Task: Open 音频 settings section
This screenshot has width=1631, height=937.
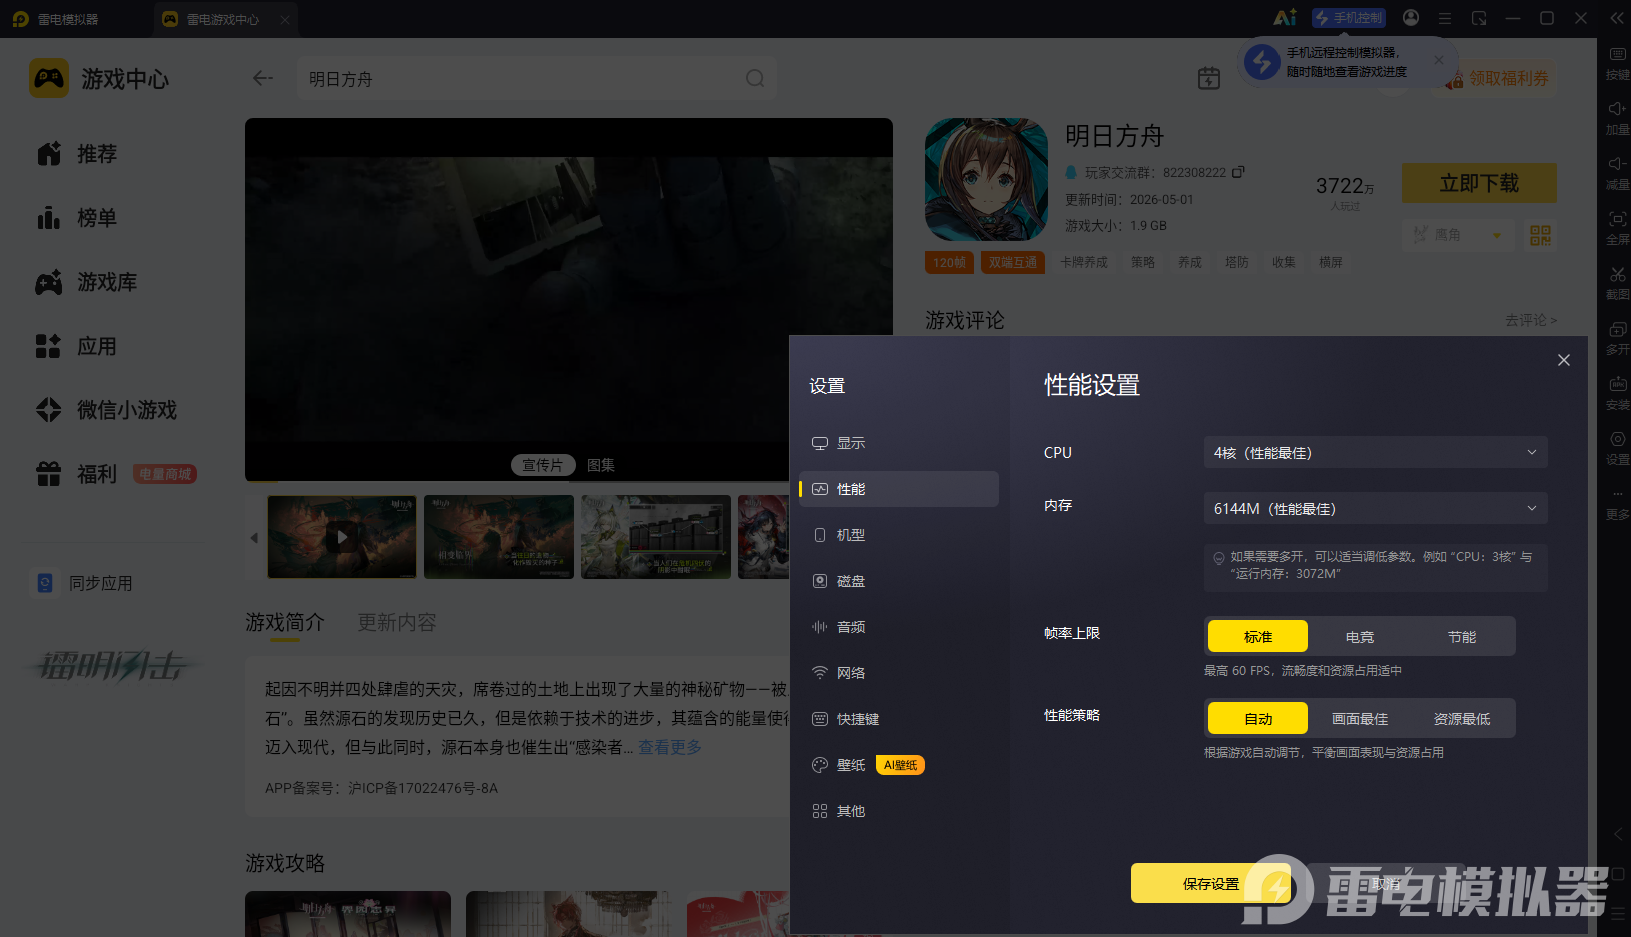Action: [899, 627]
